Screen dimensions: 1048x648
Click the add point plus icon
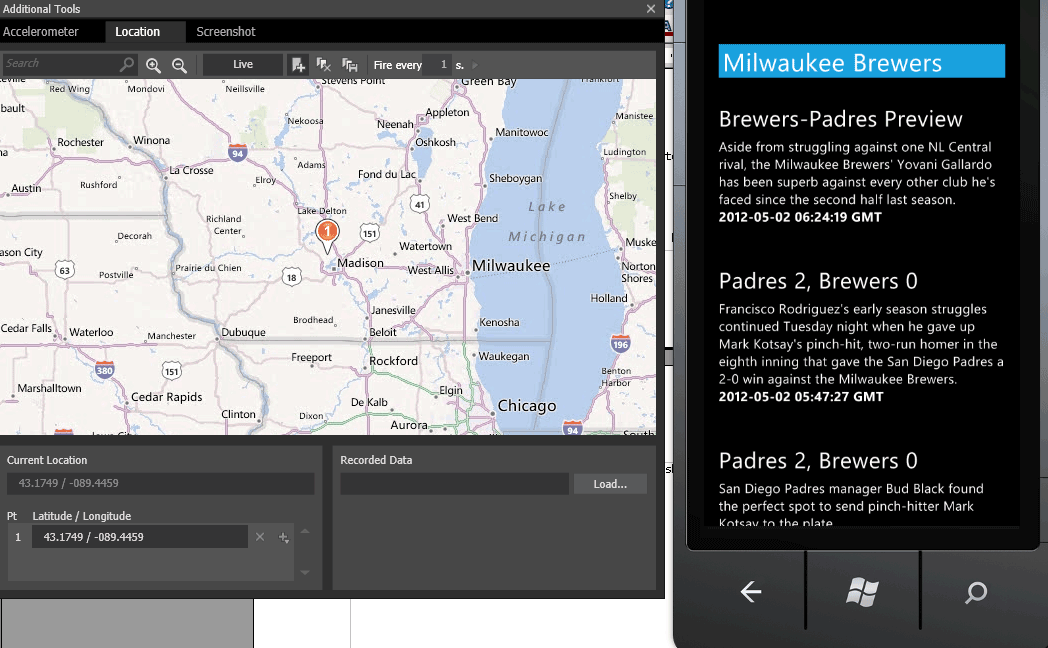(283, 537)
